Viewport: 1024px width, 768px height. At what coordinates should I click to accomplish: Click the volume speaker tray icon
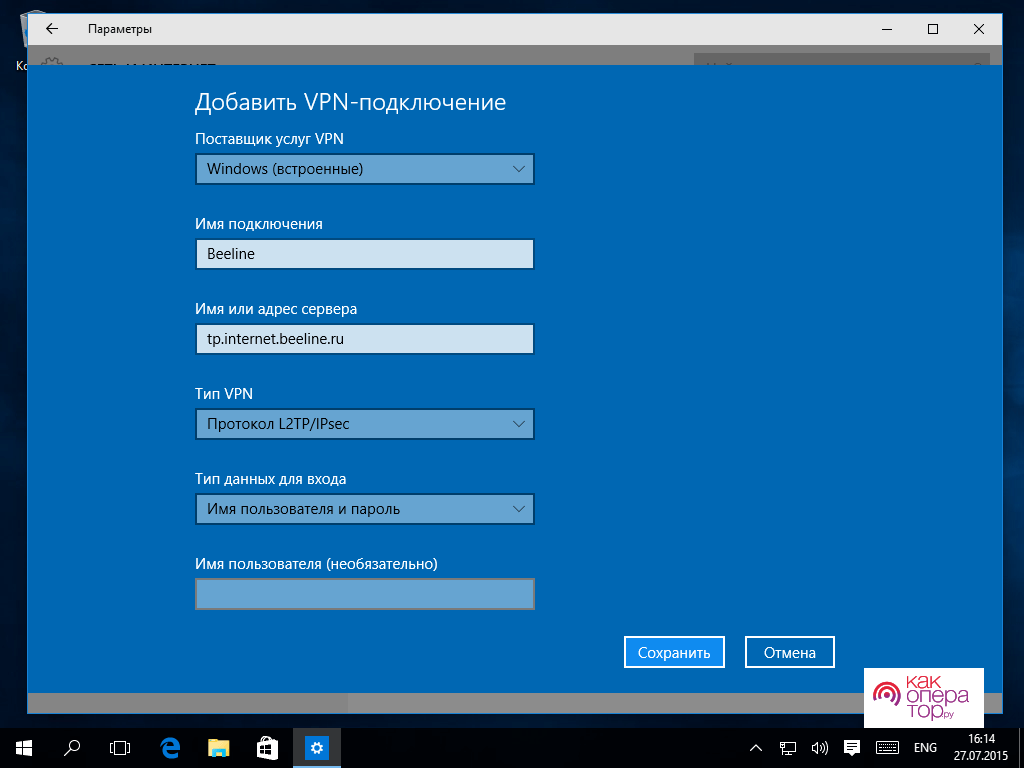819,747
